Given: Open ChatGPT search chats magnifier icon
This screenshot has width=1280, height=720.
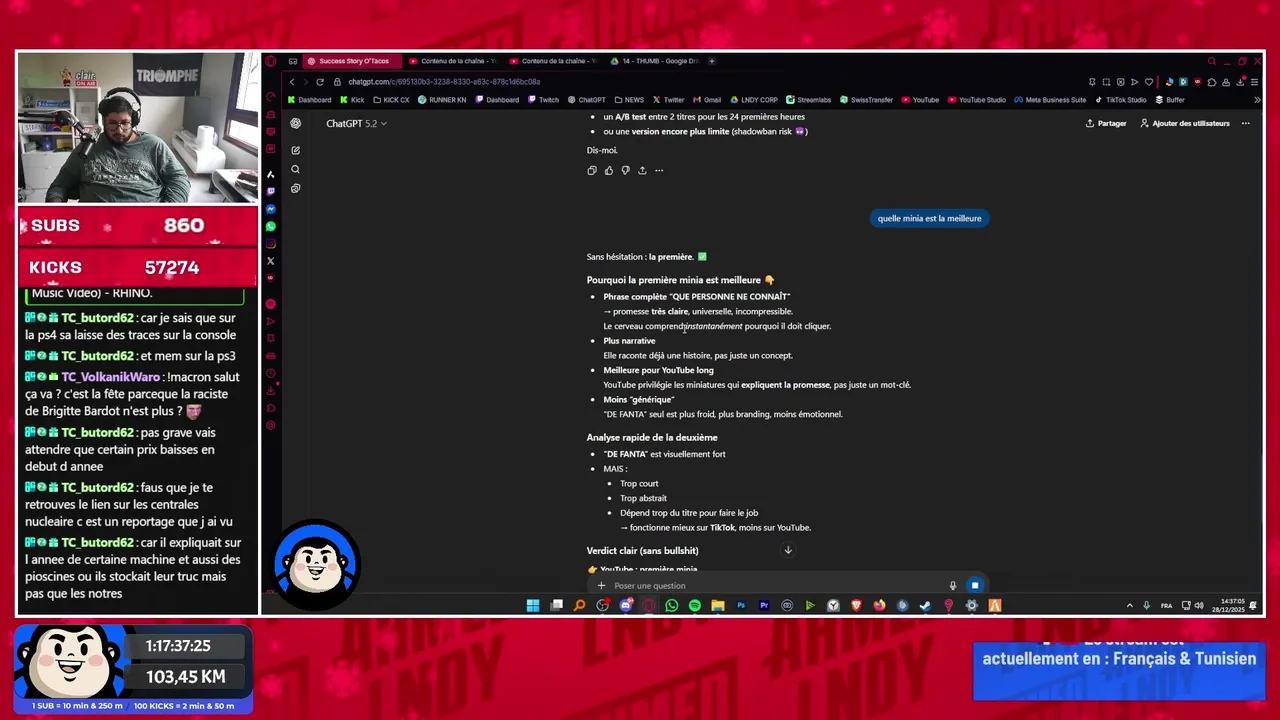Looking at the screenshot, I should 295,169.
